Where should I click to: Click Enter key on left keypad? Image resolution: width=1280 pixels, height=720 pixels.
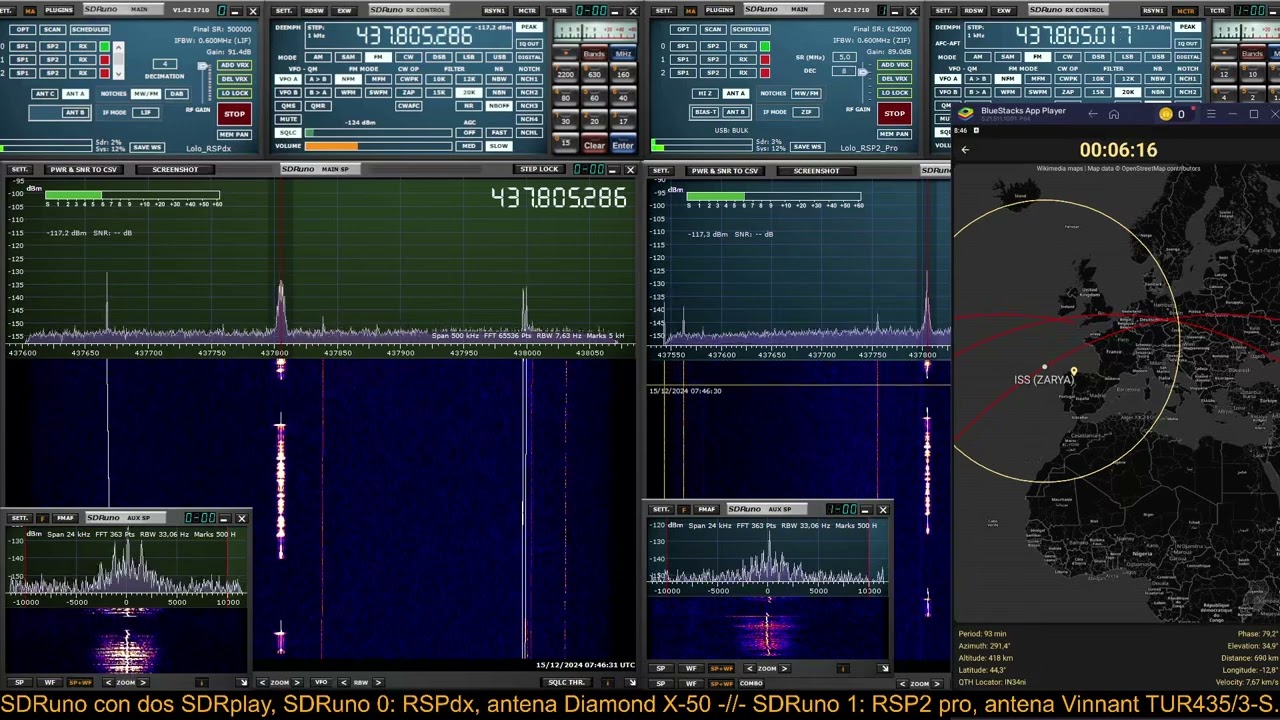coord(623,145)
